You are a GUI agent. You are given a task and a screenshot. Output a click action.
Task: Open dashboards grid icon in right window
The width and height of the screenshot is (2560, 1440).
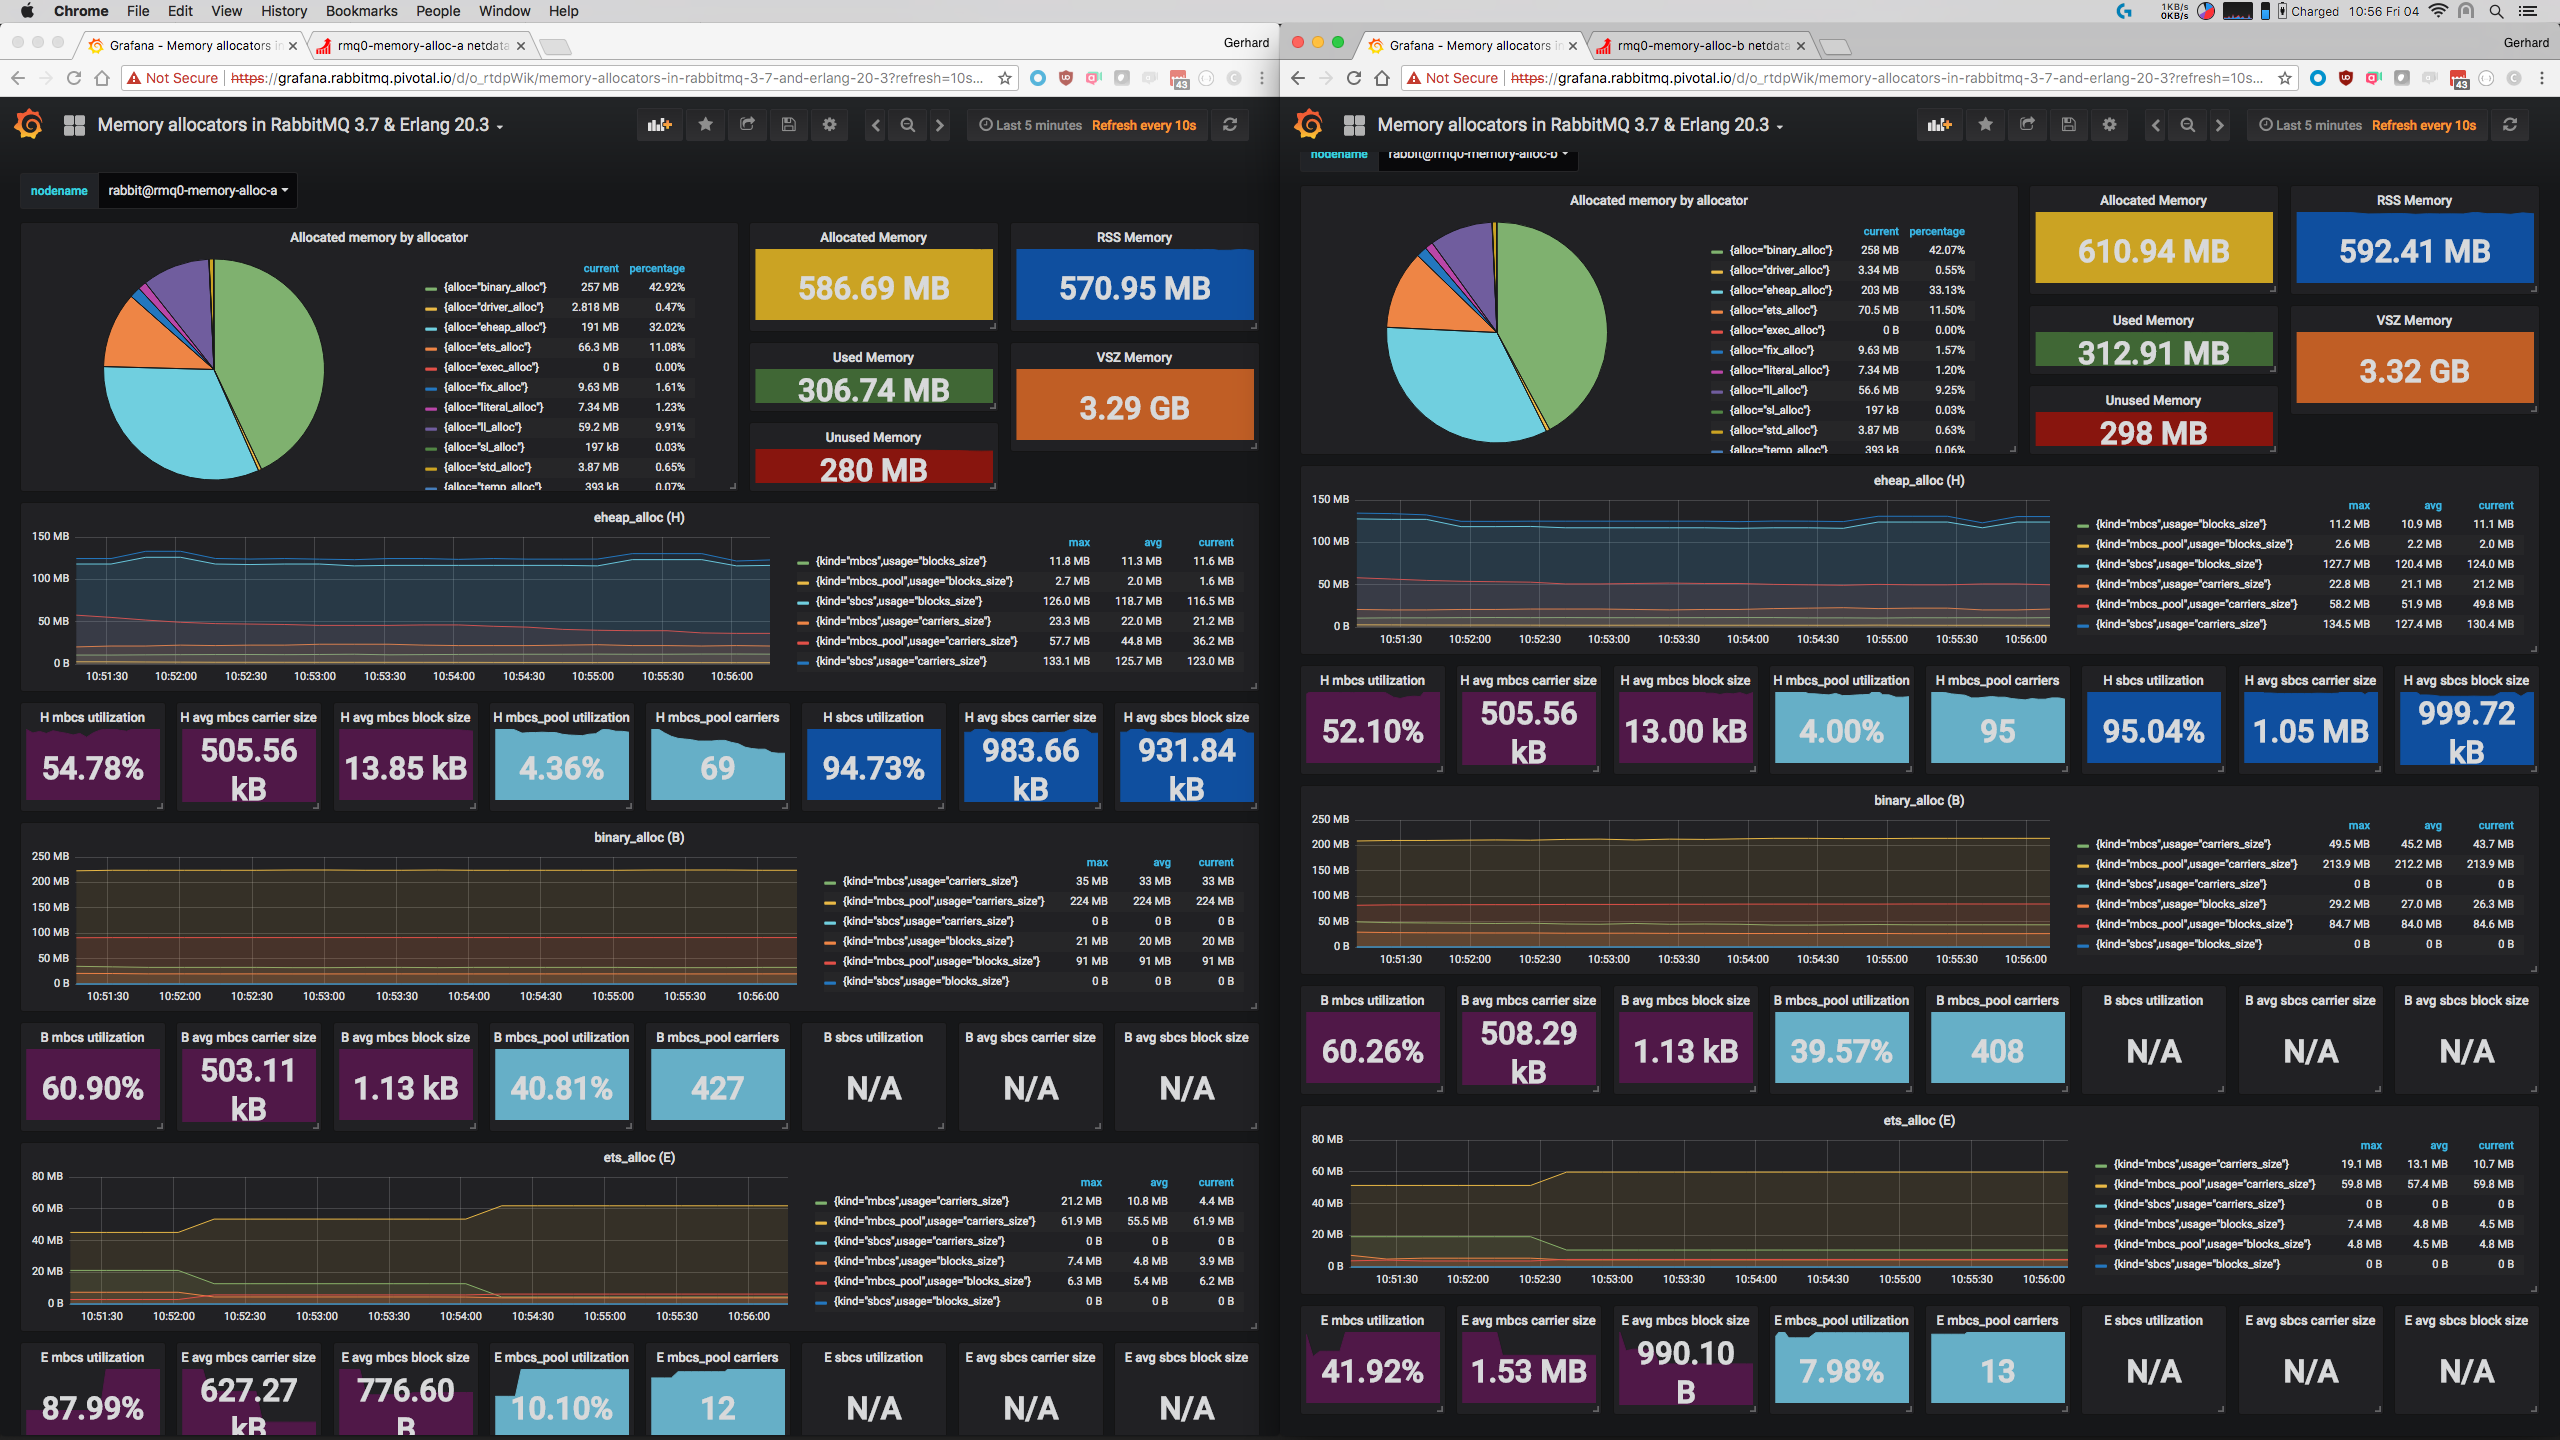[x=1354, y=125]
